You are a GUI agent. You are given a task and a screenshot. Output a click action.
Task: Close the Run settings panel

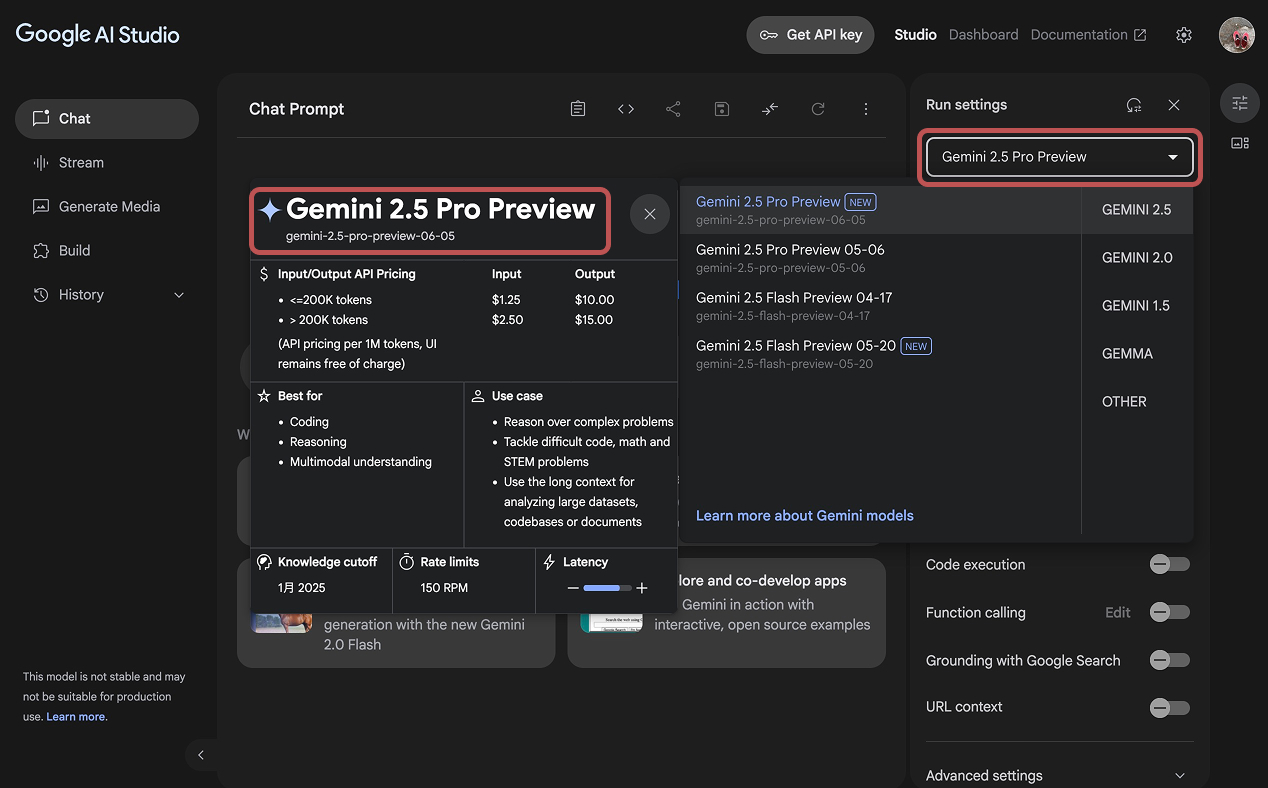point(1174,105)
